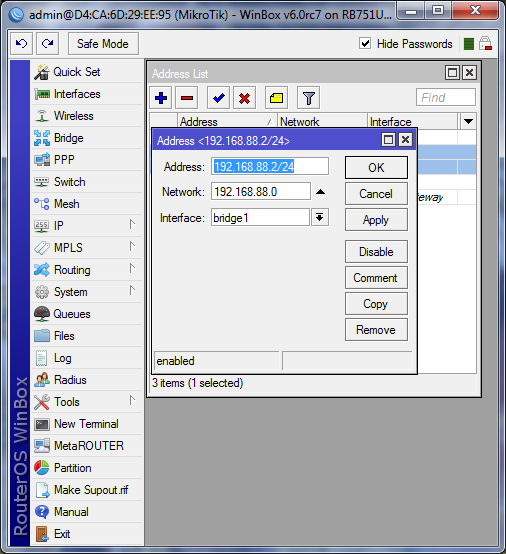Open the Interfaces menu item
The image size is (506, 554).
tap(87, 94)
